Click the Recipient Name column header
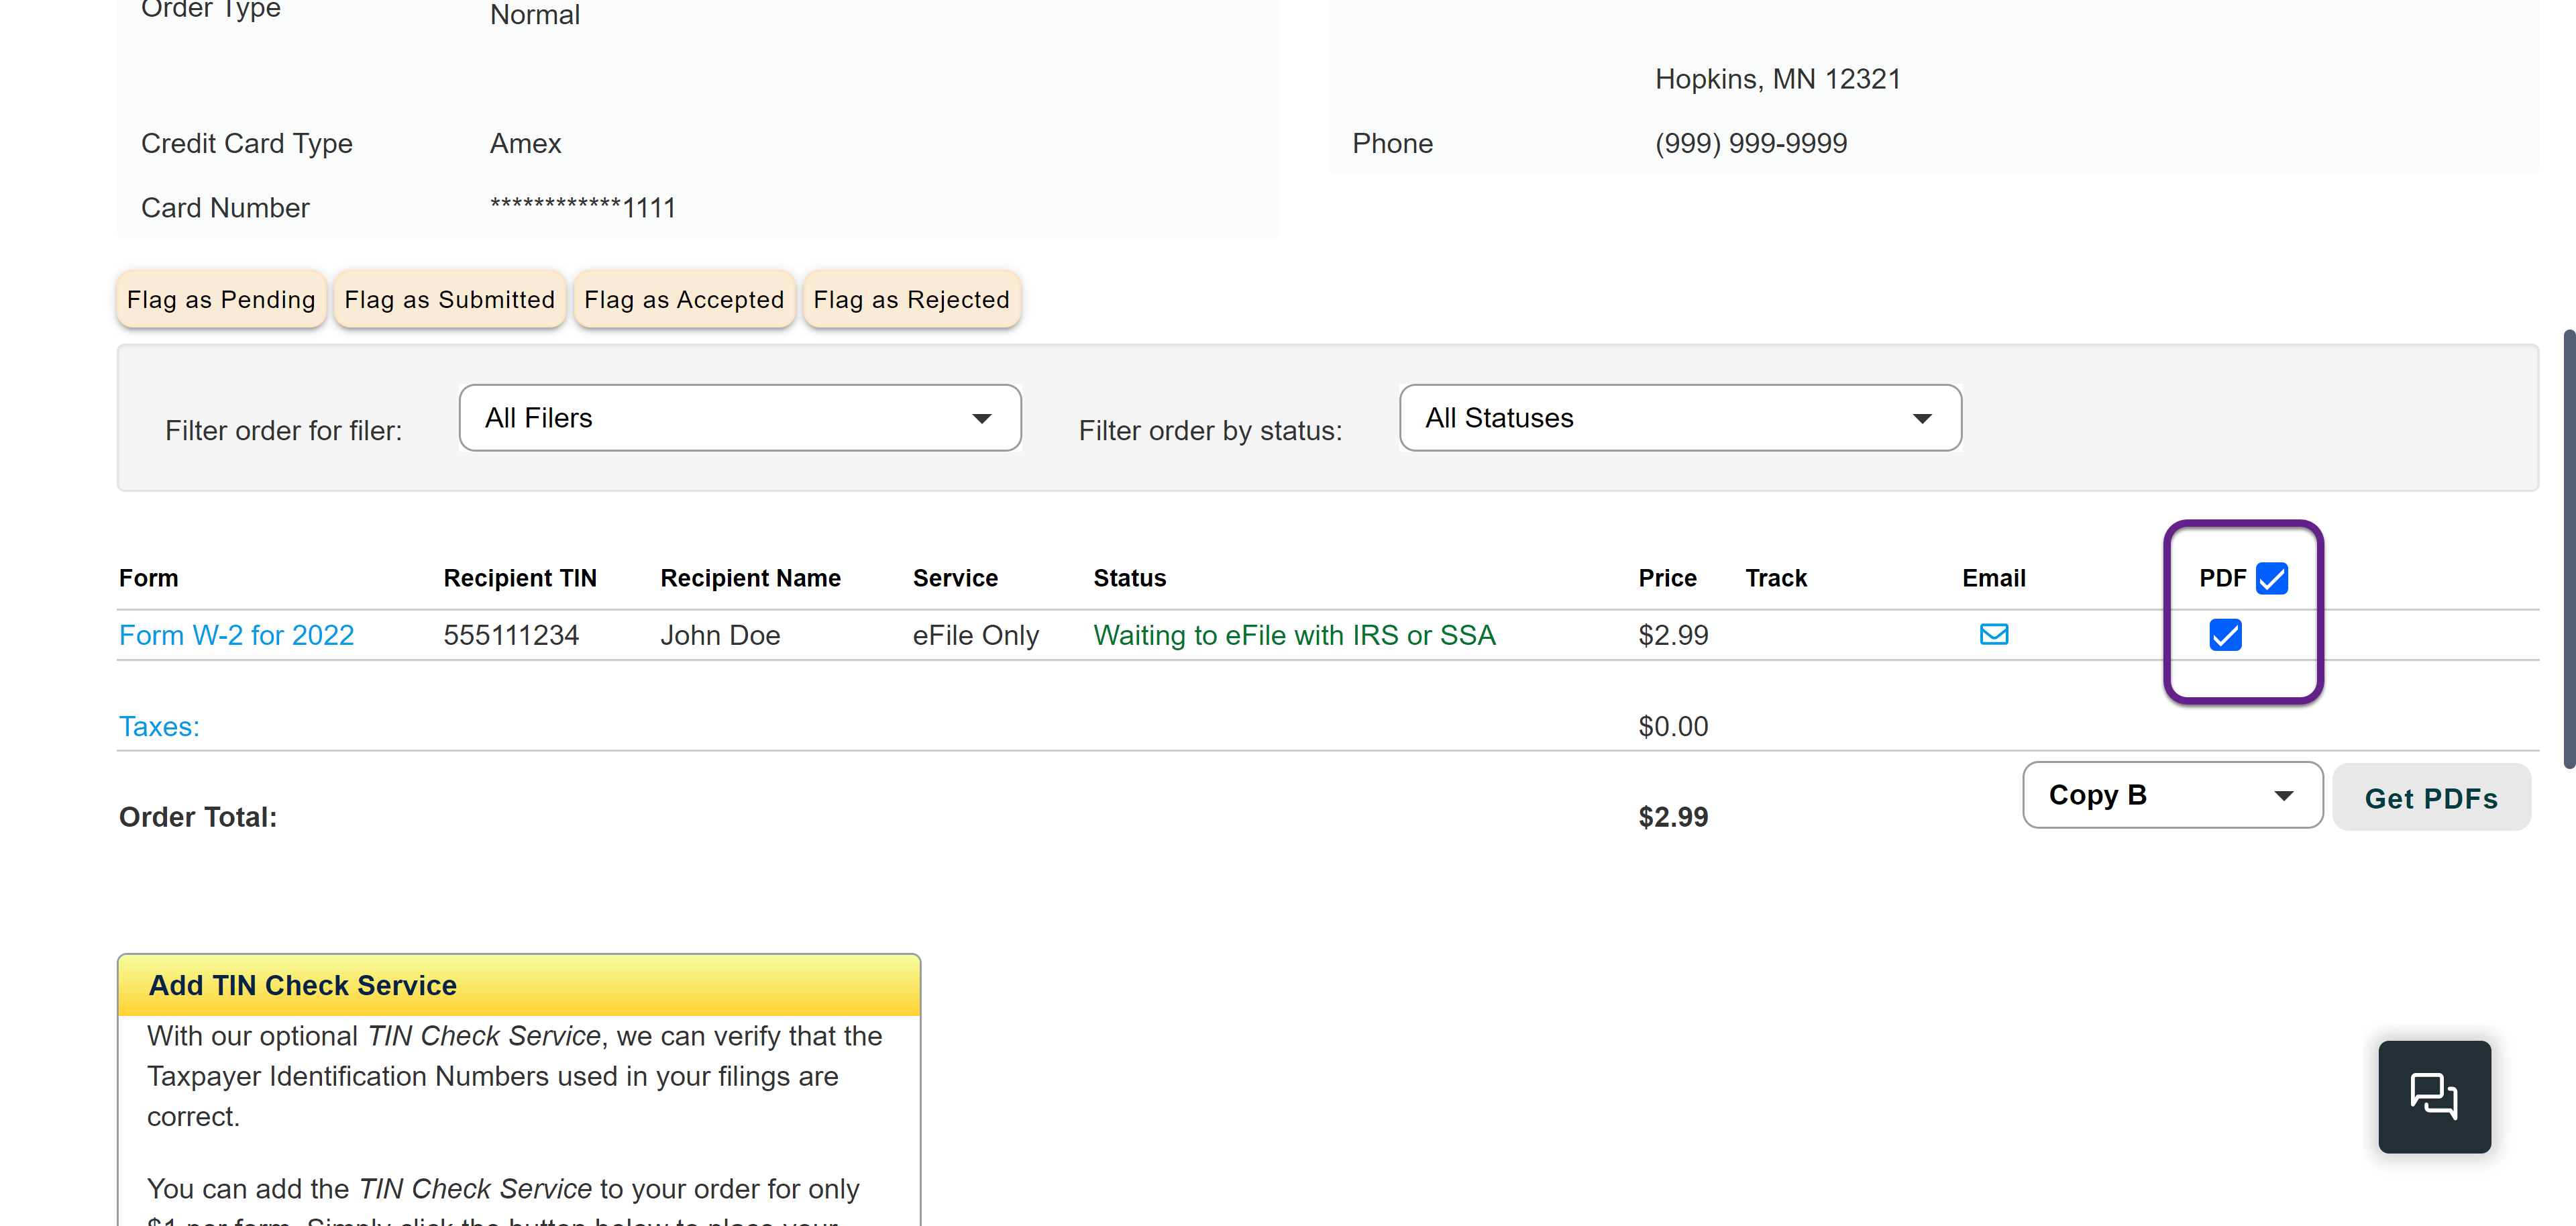The height and width of the screenshot is (1226, 2576). tap(750, 578)
